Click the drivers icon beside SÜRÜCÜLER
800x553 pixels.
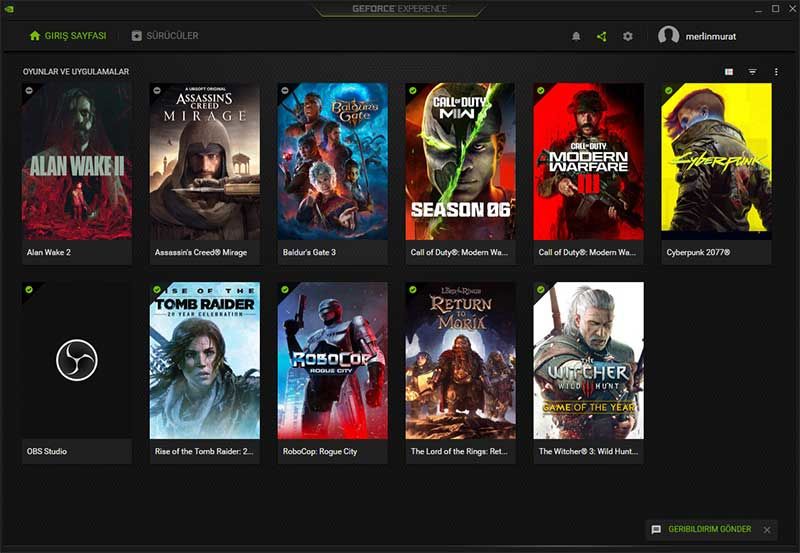pos(137,36)
